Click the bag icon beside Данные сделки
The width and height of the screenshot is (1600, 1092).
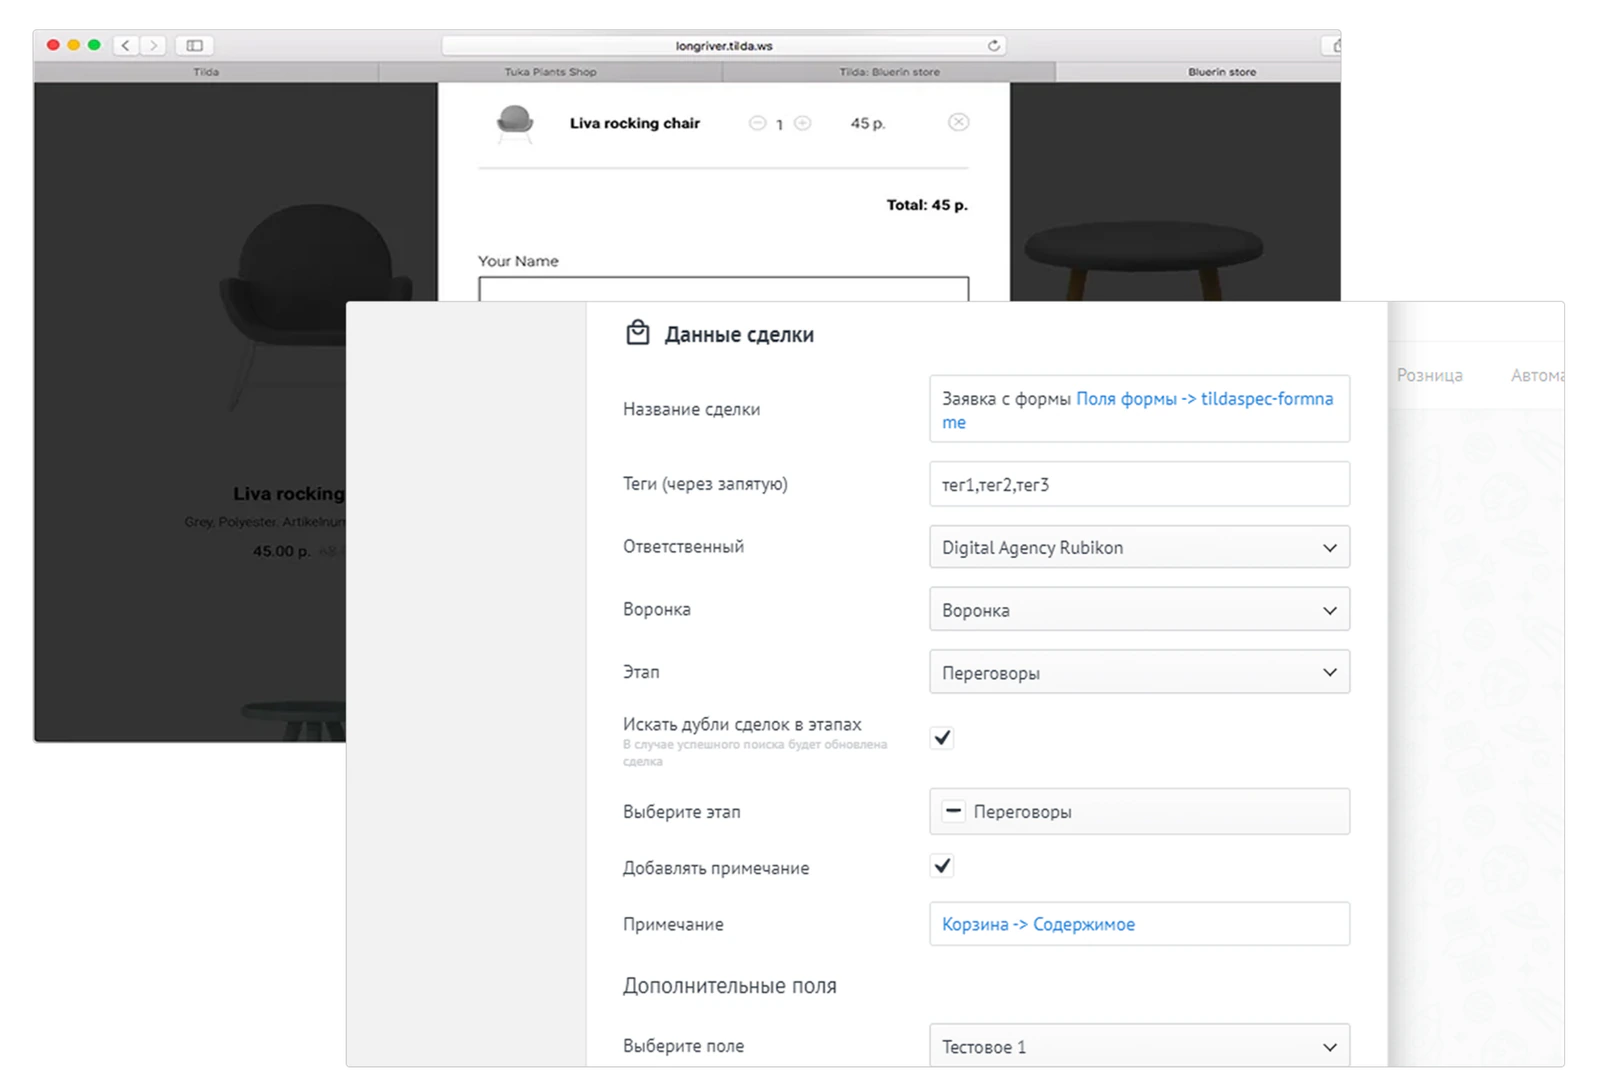point(637,333)
